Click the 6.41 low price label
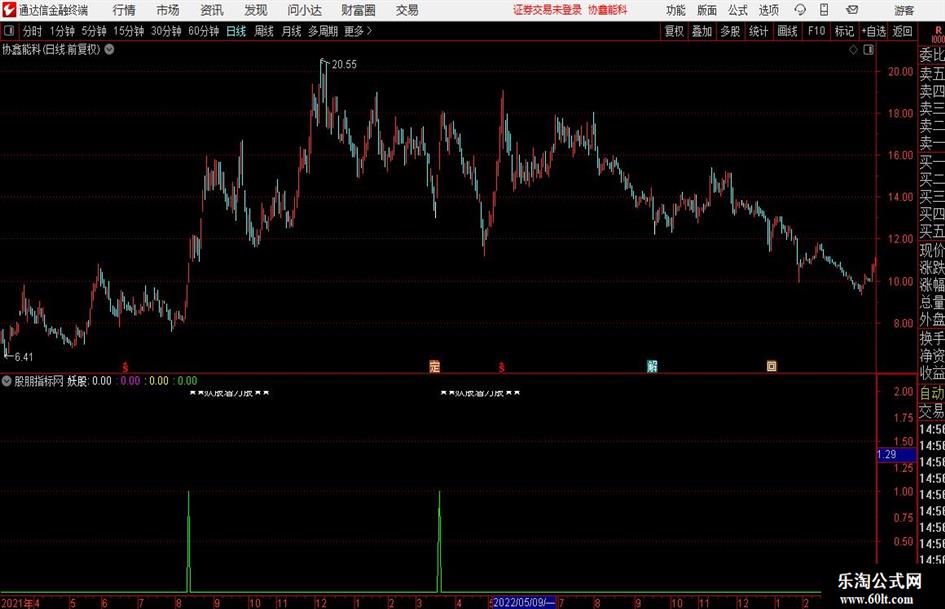Viewport: 945px width, 609px height. tap(24, 357)
